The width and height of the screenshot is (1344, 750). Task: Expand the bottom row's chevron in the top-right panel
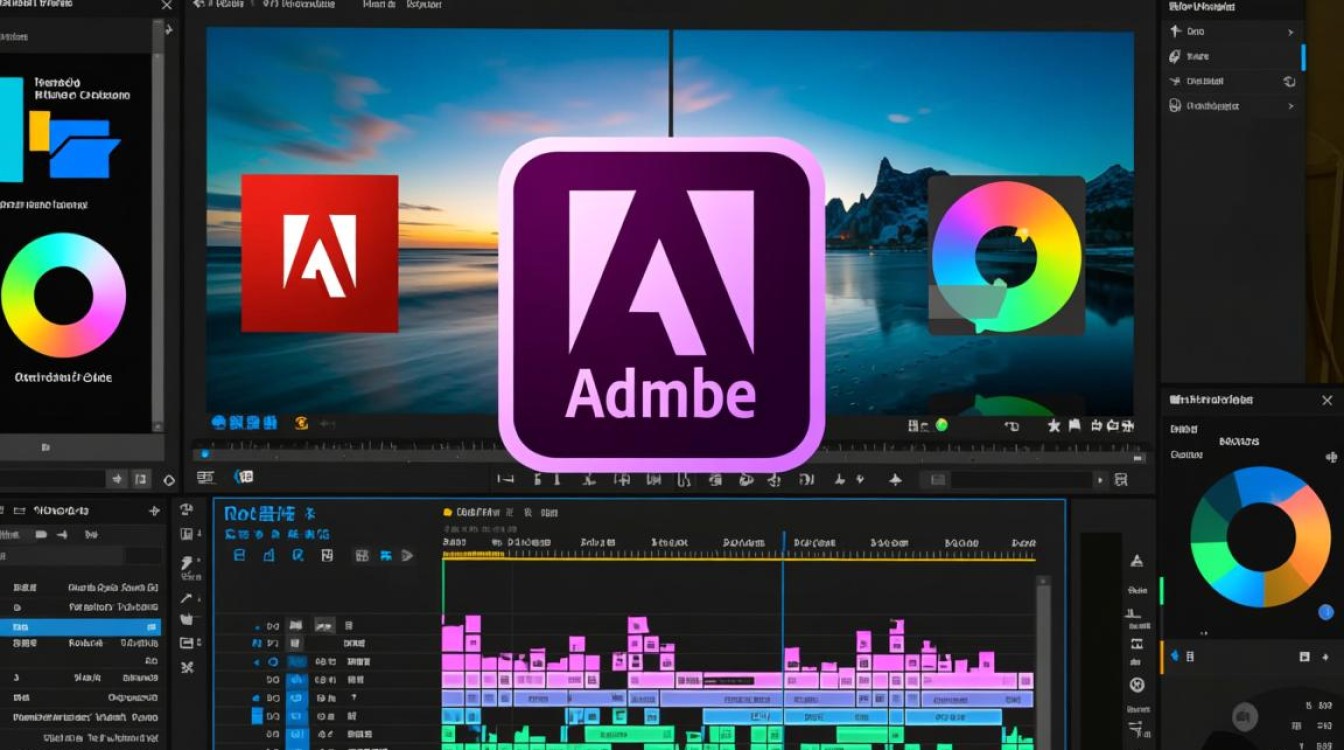tap(1290, 106)
